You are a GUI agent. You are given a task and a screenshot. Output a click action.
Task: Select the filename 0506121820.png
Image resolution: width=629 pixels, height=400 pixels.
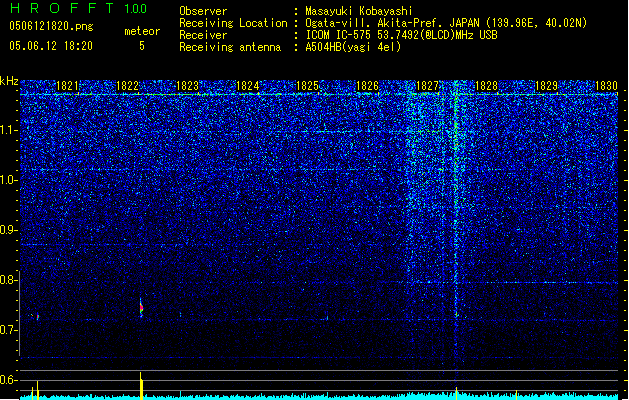[x=51, y=26]
